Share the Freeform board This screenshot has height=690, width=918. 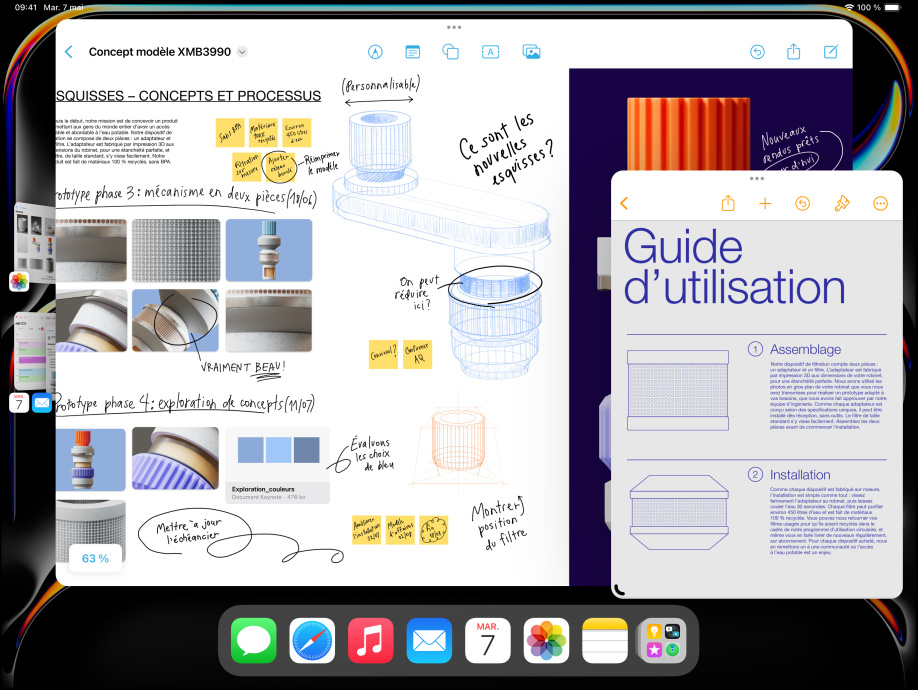click(794, 52)
